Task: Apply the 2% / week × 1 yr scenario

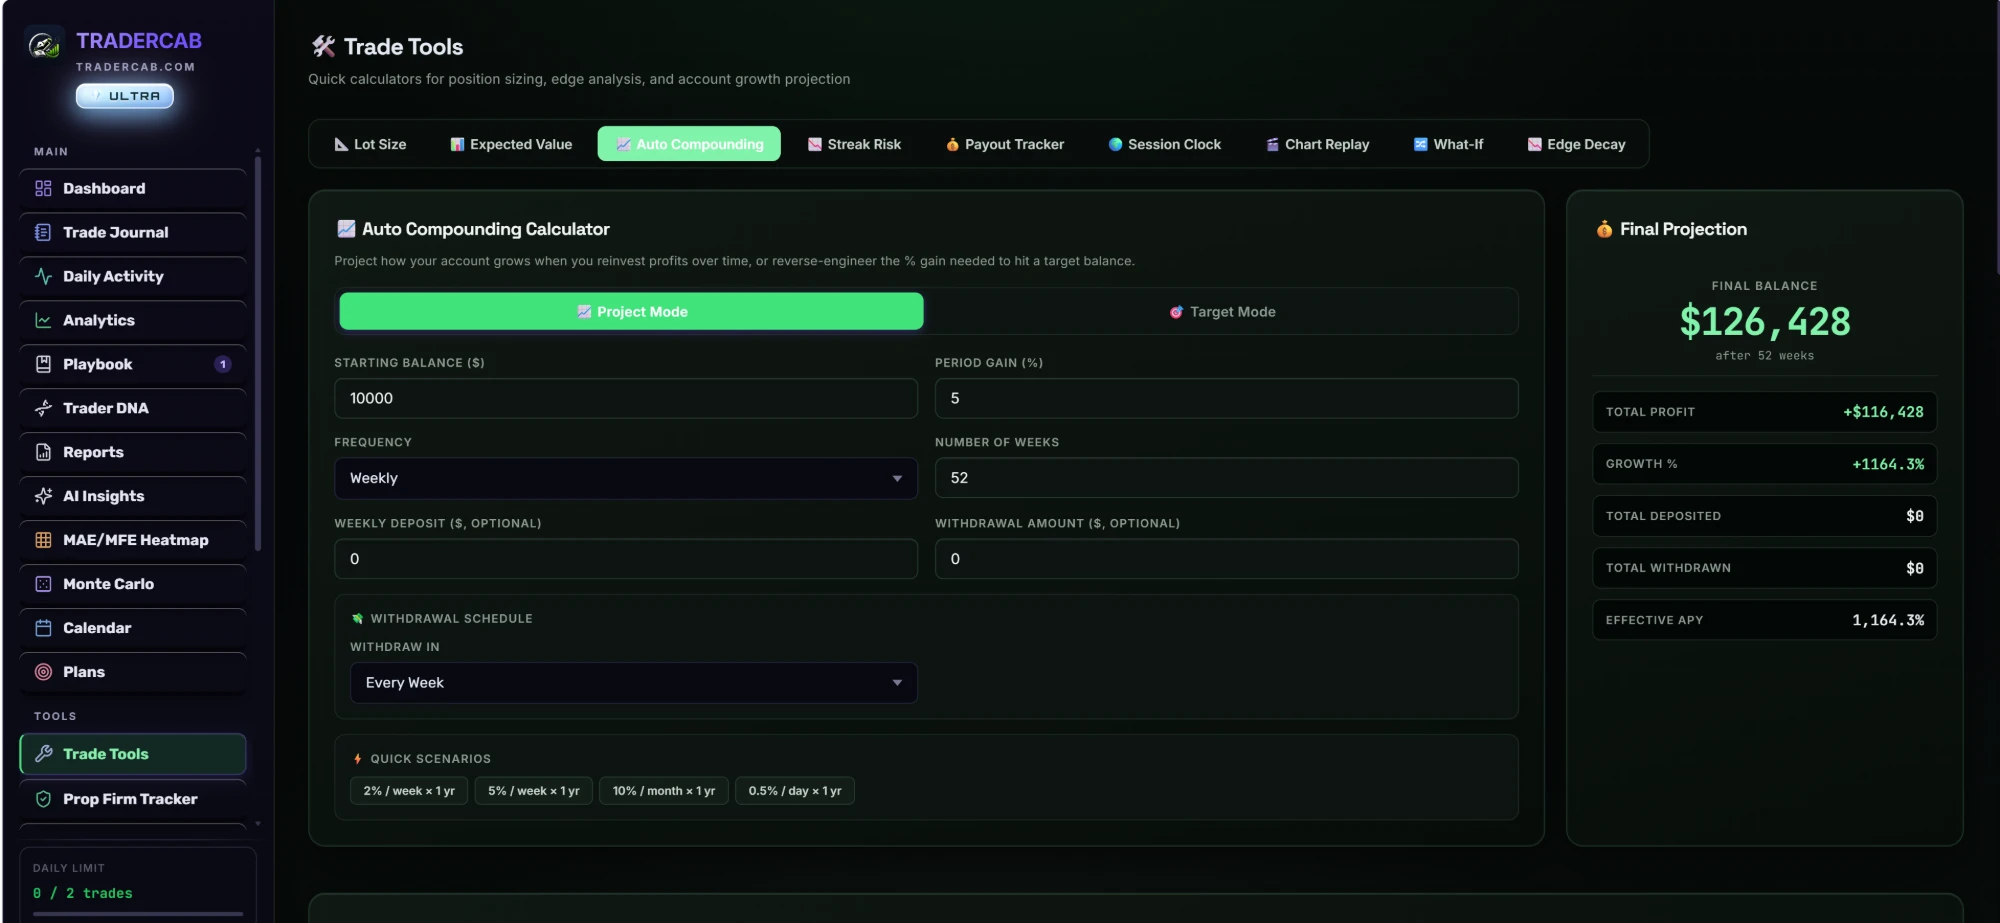Action: click(x=409, y=791)
